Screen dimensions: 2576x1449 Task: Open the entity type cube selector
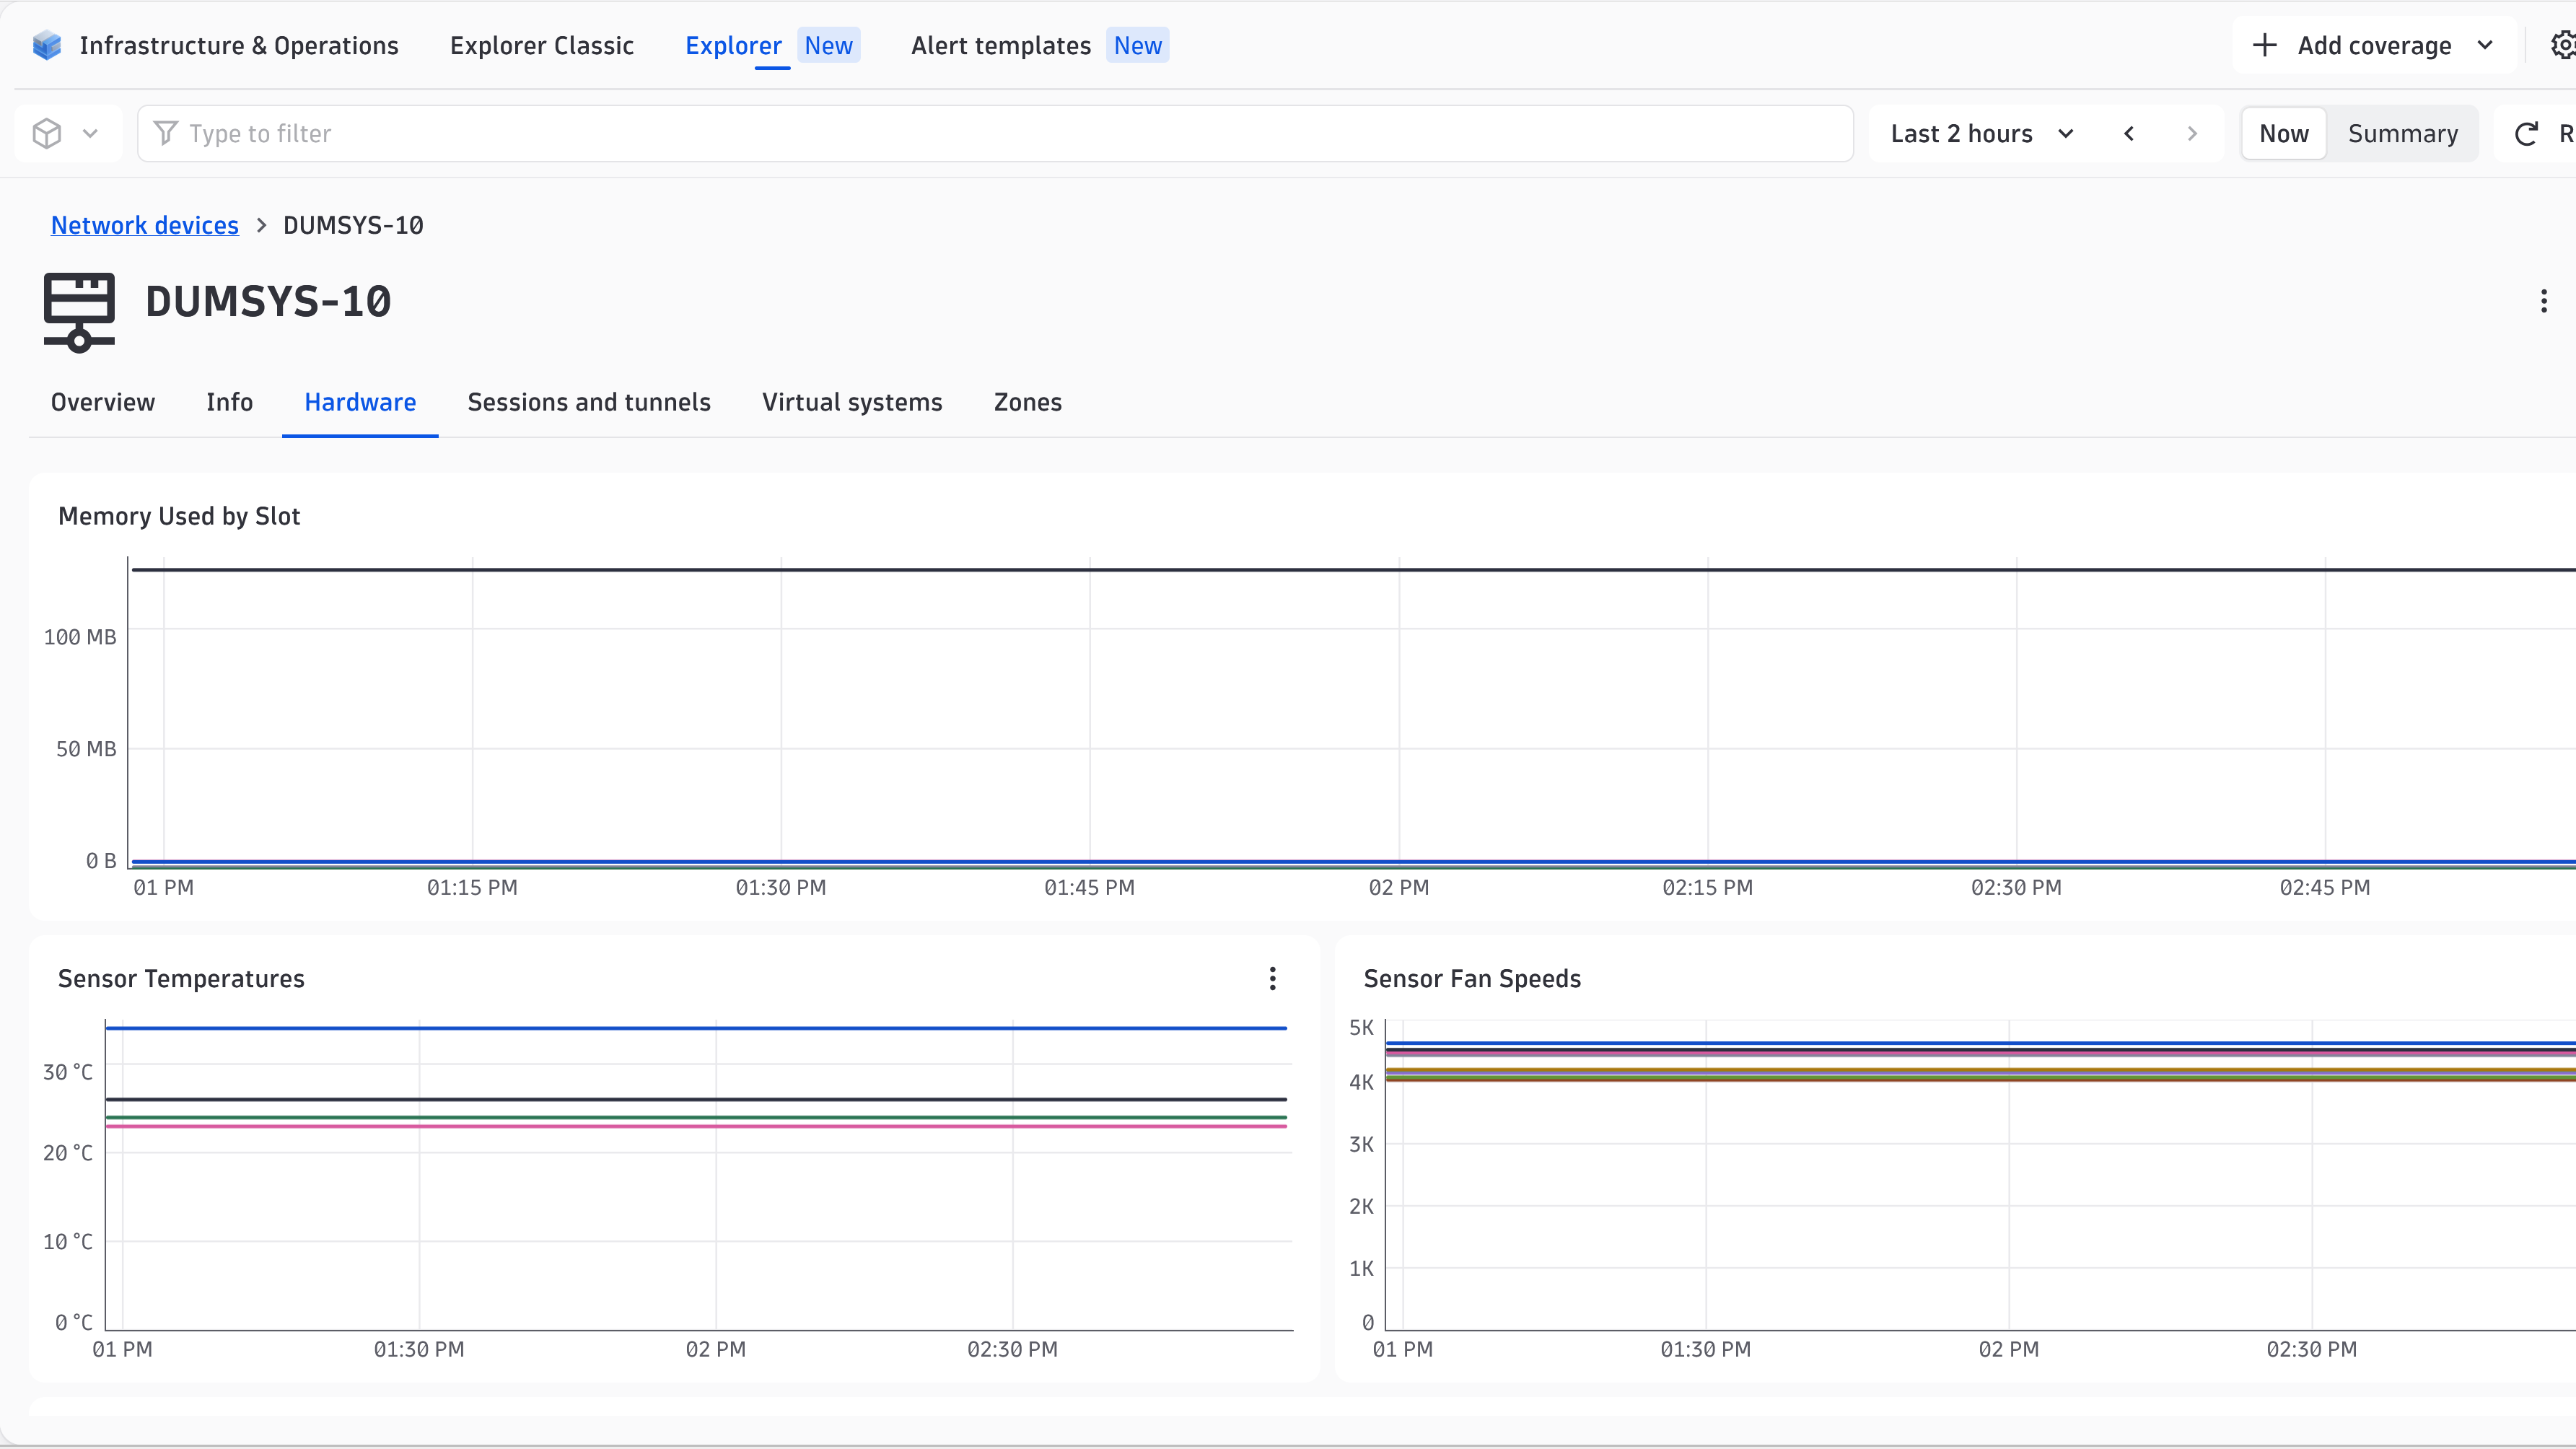67,133
